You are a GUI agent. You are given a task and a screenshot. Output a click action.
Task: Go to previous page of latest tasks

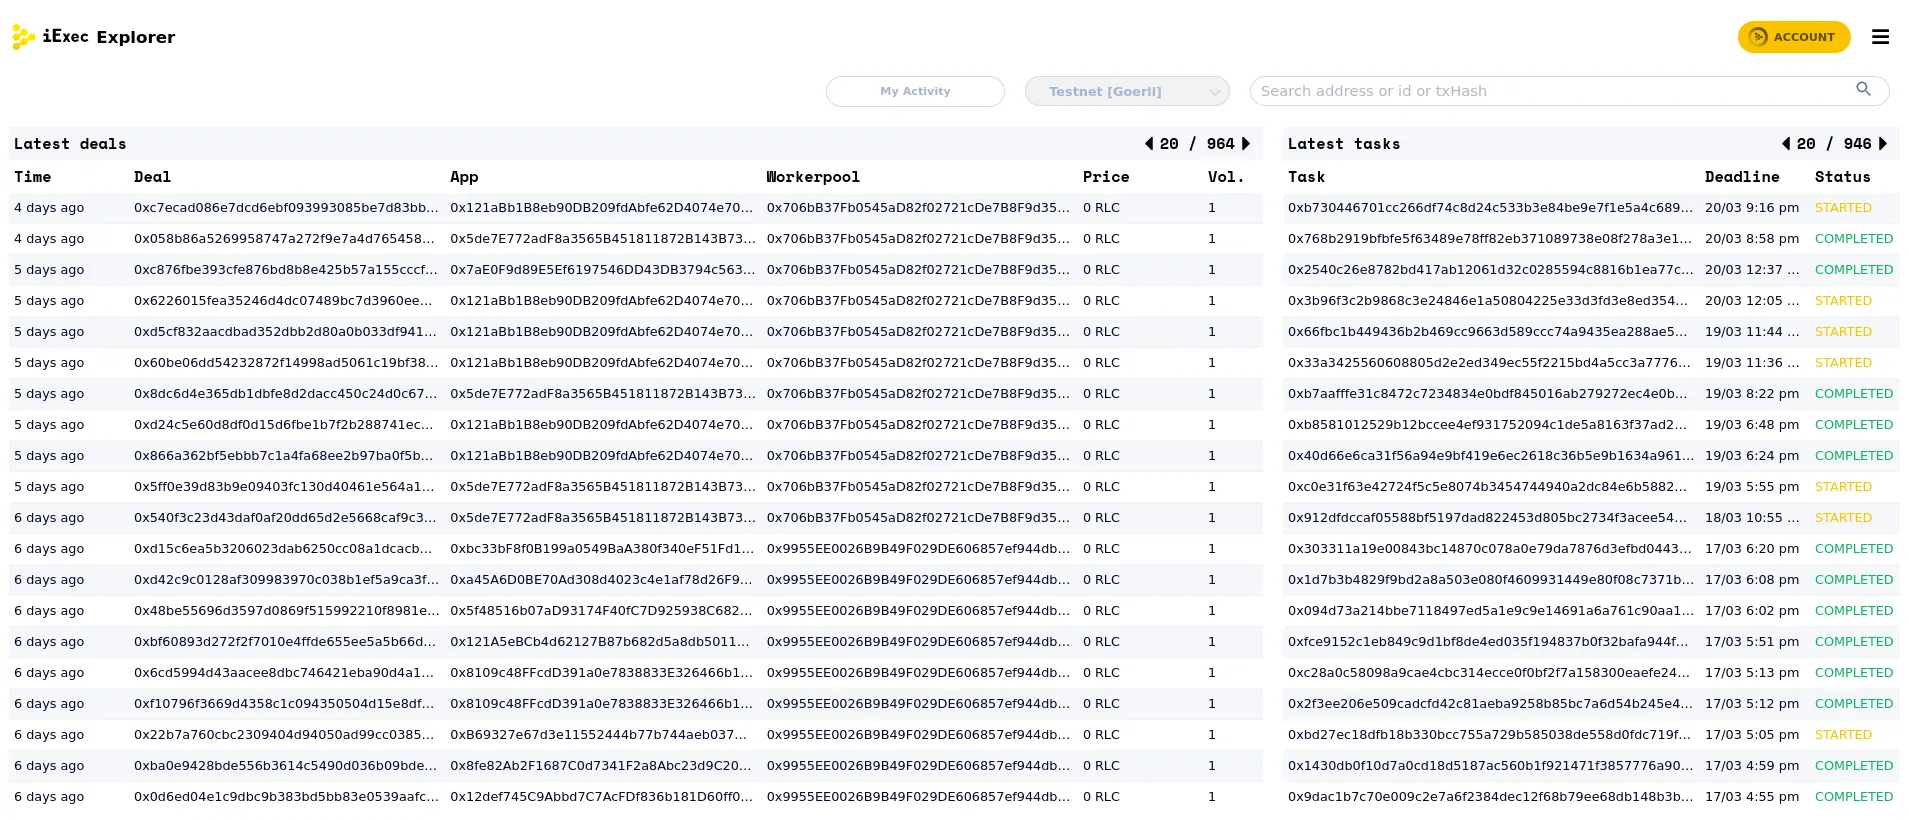(x=1786, y=144)
